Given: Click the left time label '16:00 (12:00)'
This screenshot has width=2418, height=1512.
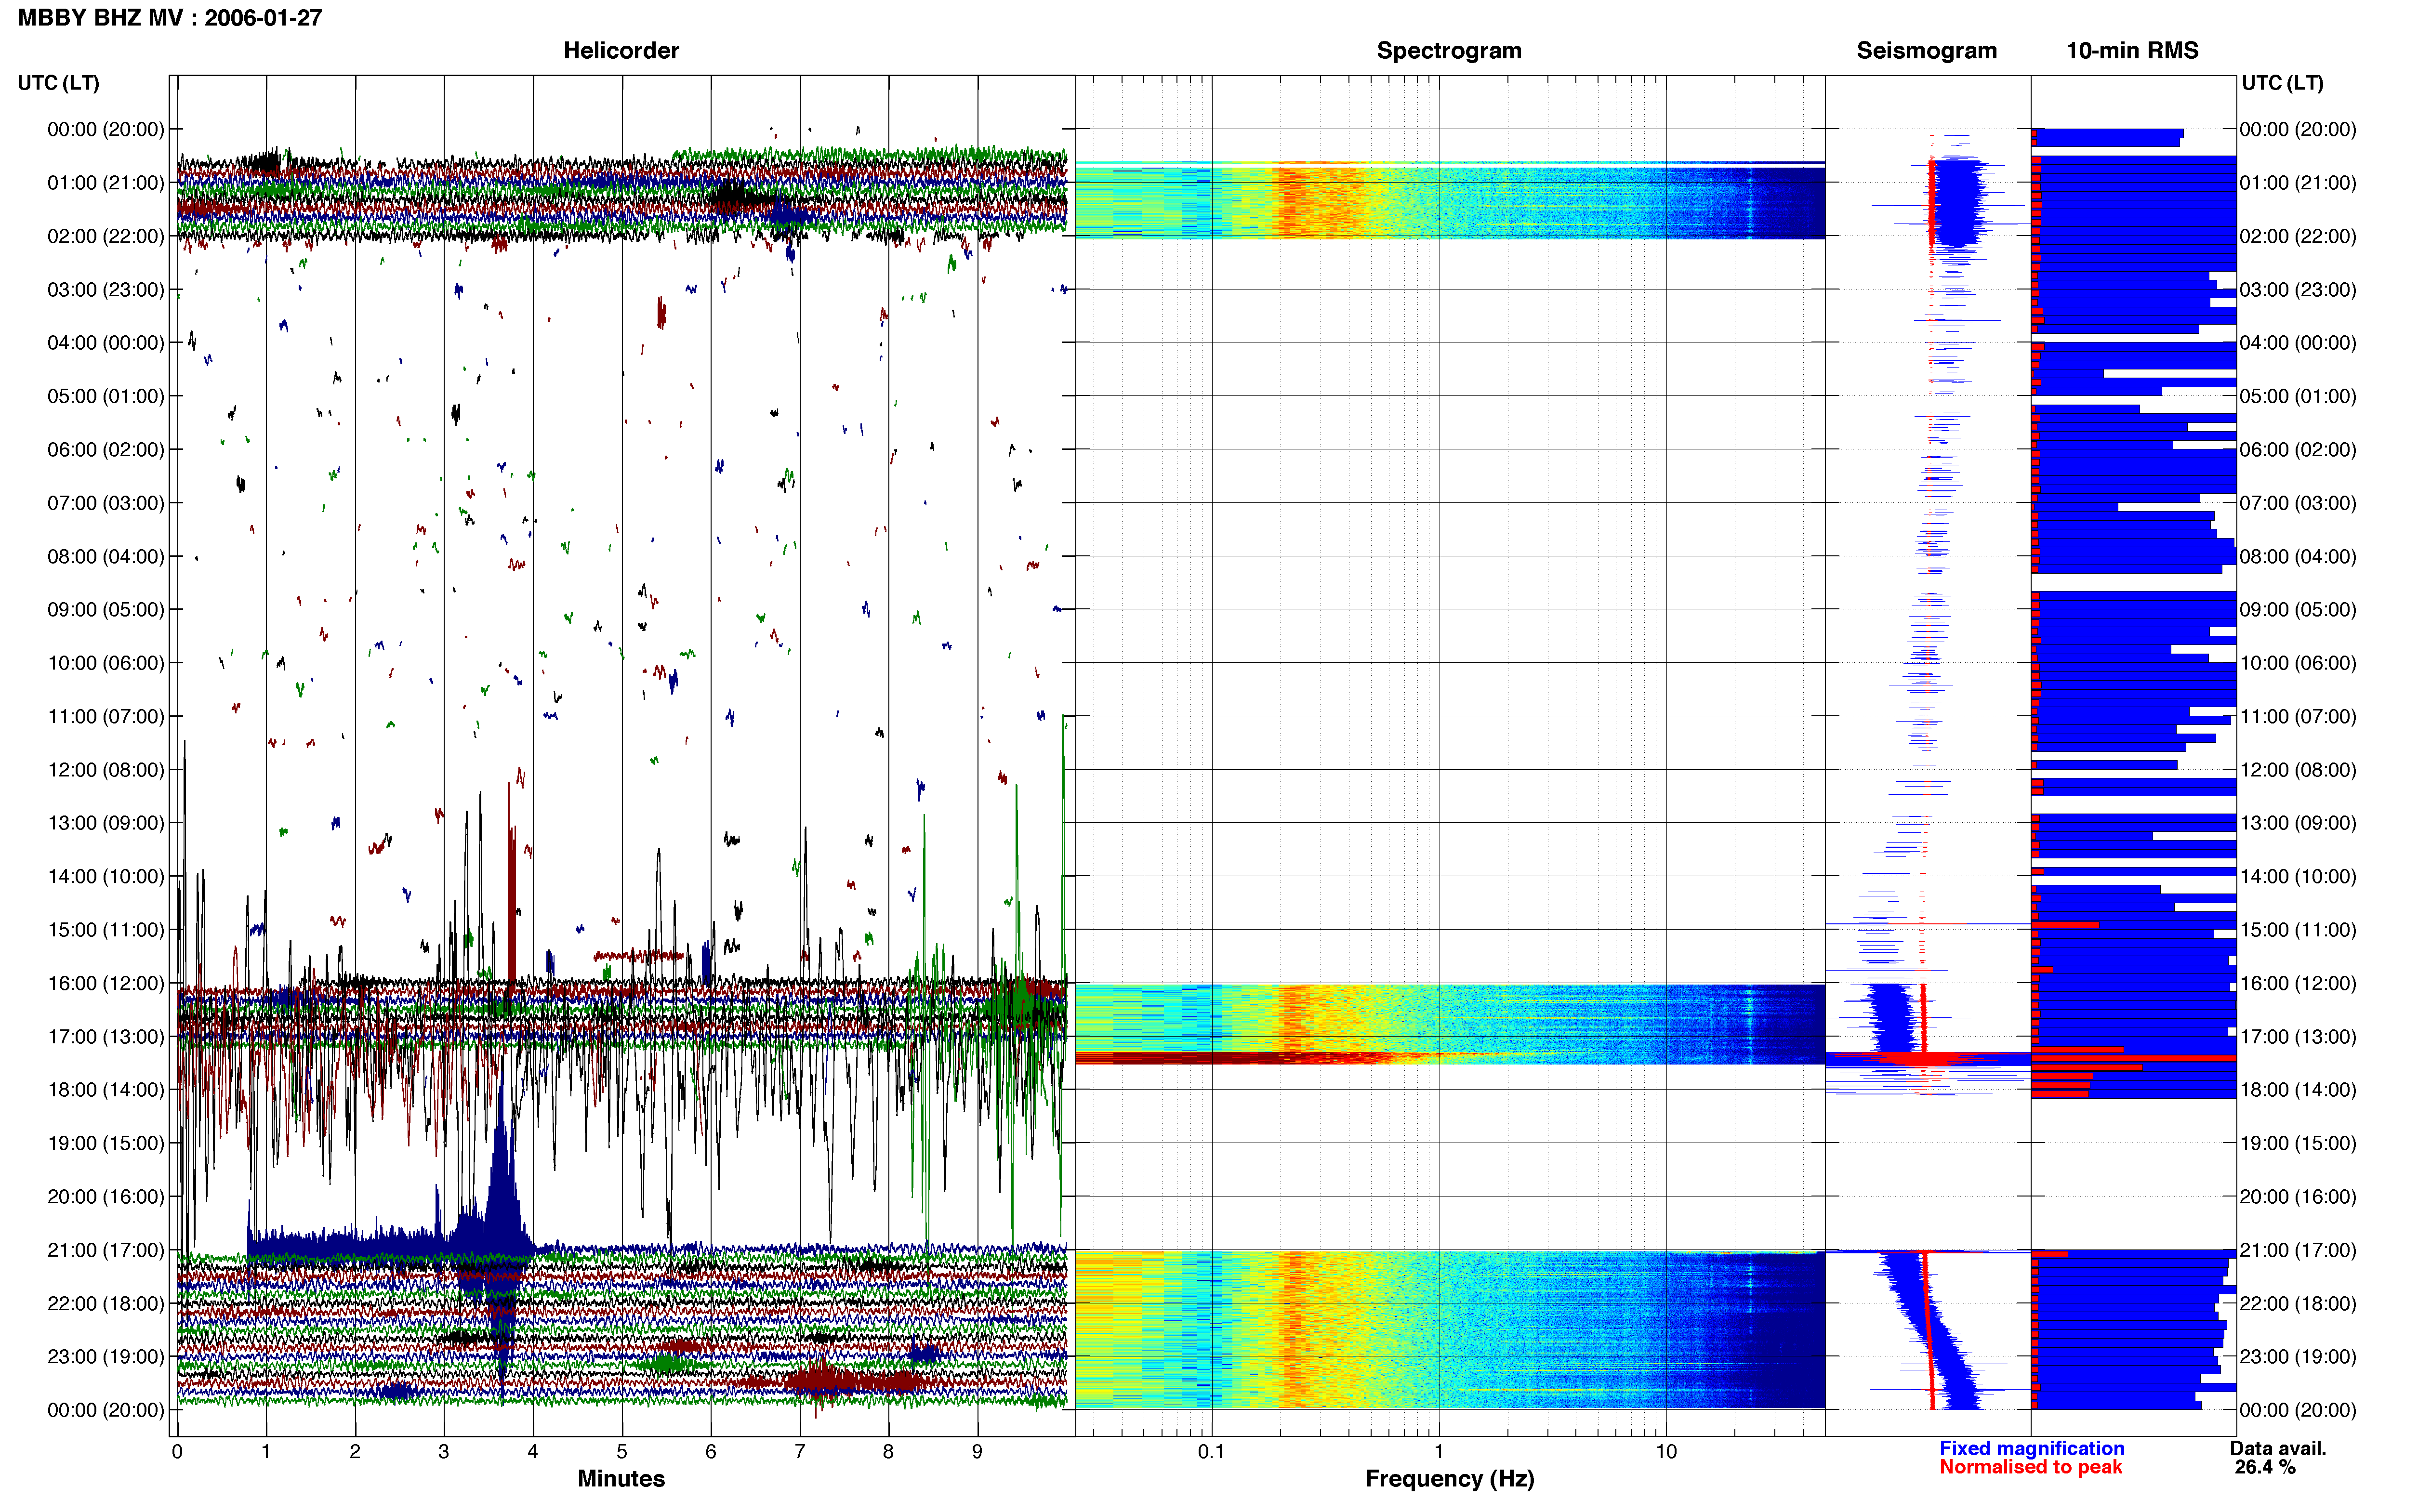Looking at the screenshot, I should (x=106, y=983).
